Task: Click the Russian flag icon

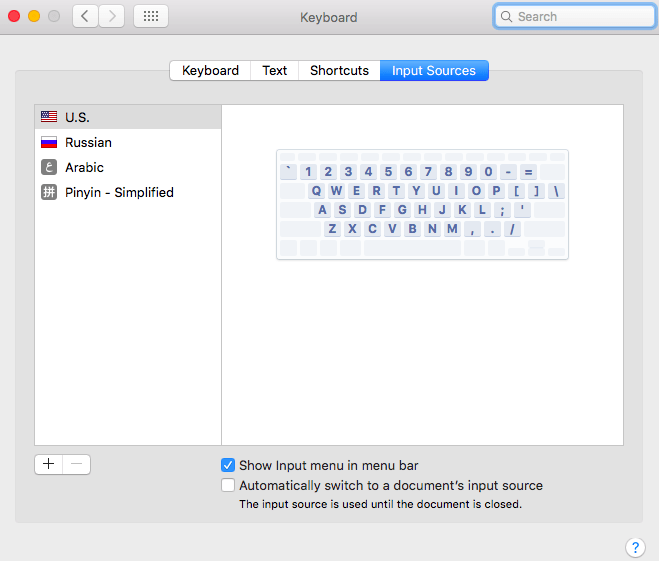Action: pos(48,142)
